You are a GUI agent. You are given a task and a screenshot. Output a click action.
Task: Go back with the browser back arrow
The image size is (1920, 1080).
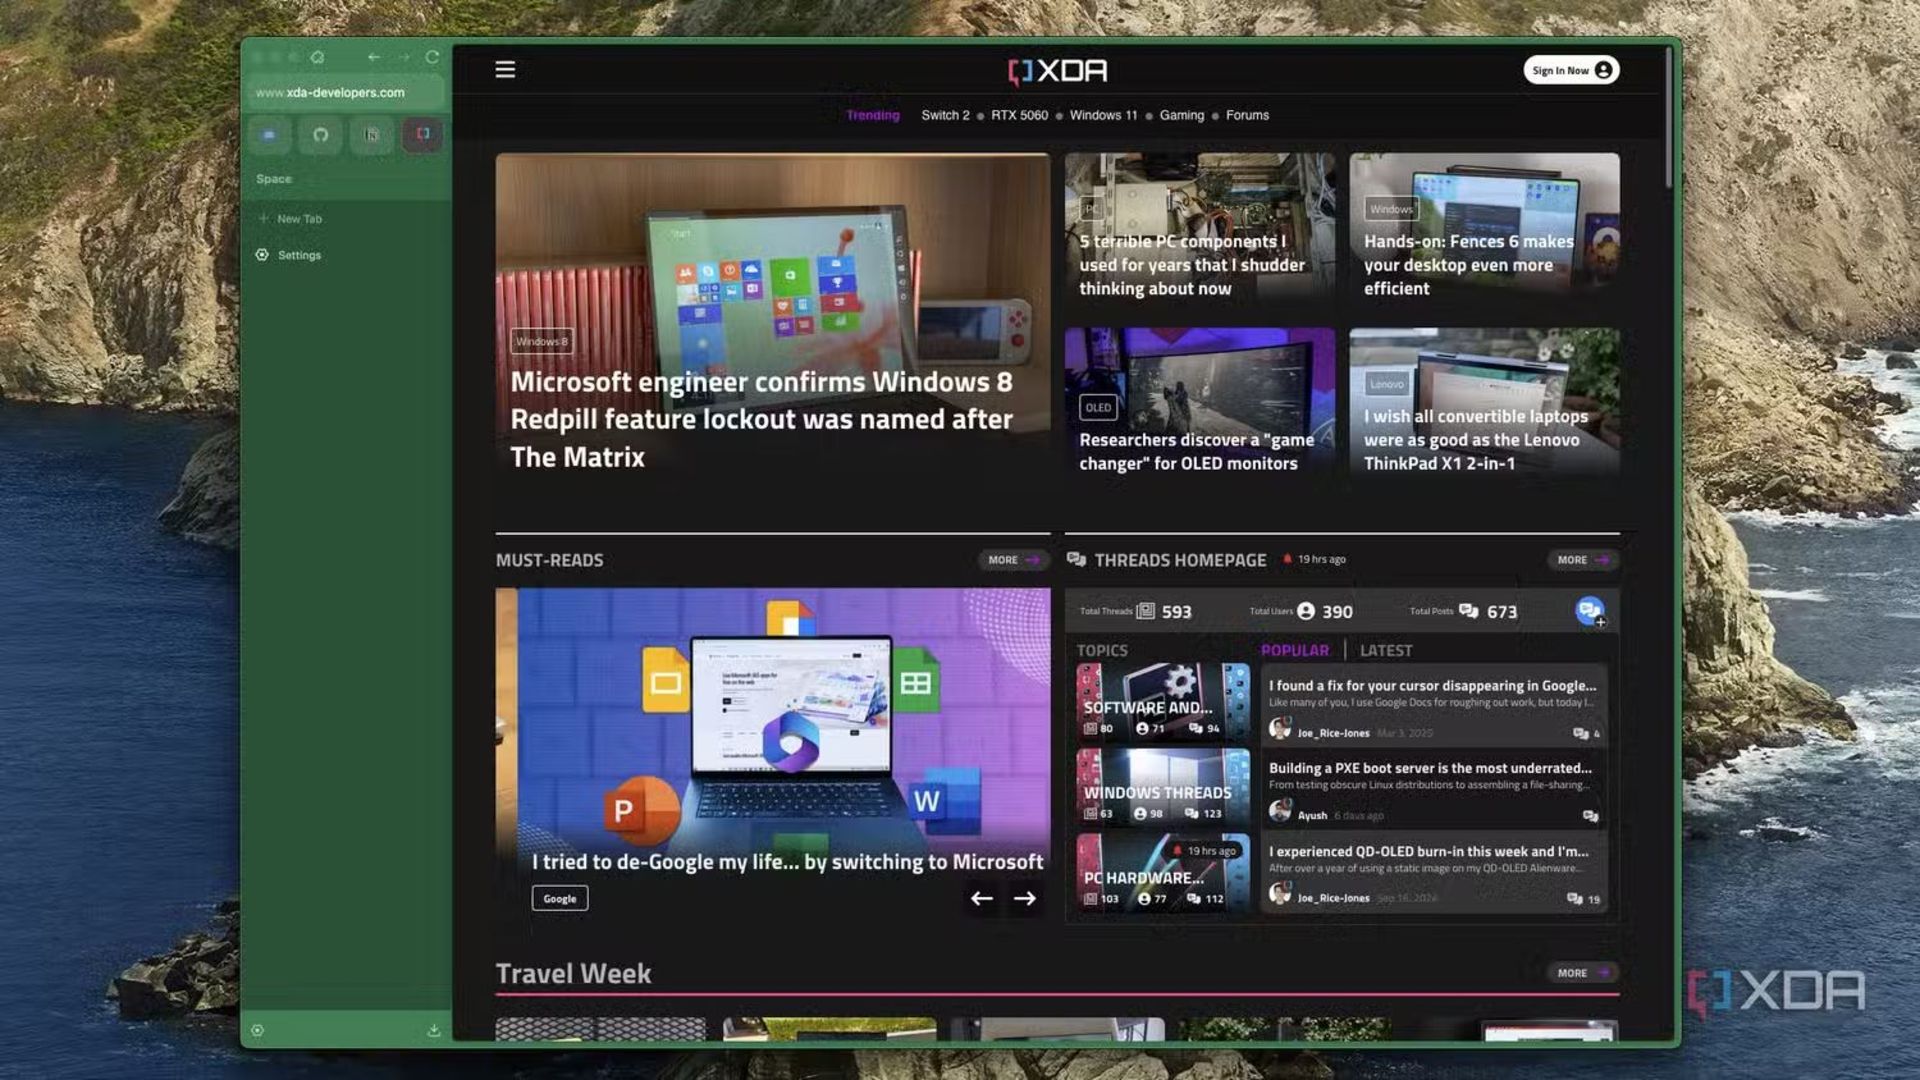(373, 58)
